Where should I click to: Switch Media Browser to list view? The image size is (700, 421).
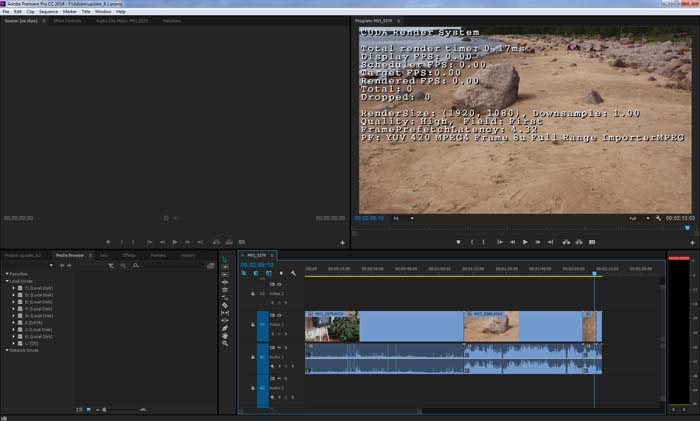[79, 409]
